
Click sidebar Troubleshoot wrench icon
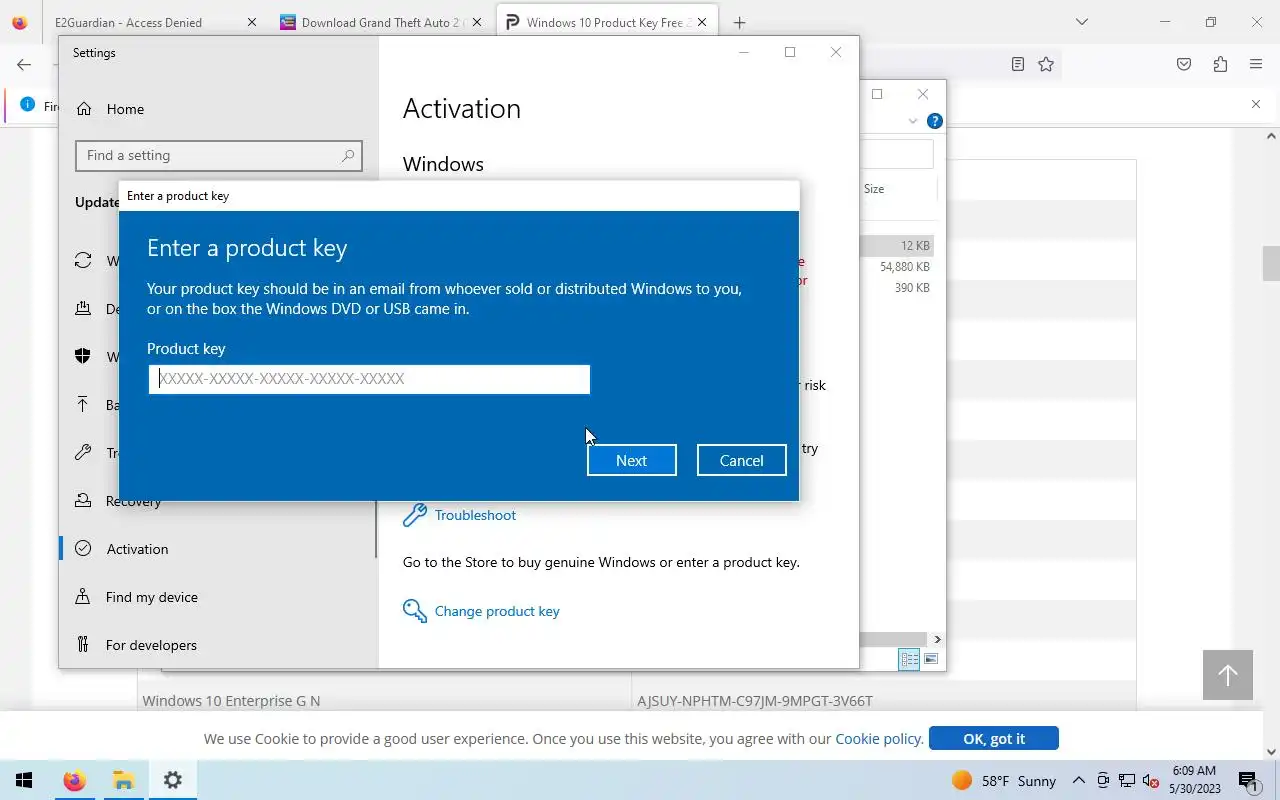pos(84,453)
